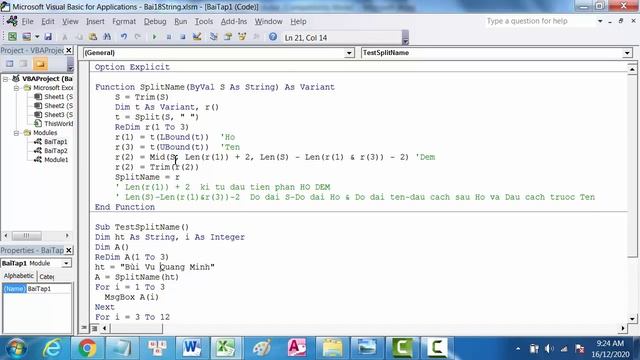Click the Copy toolbar icon
This screenshot has width=640, height=360.
(79, 37)
